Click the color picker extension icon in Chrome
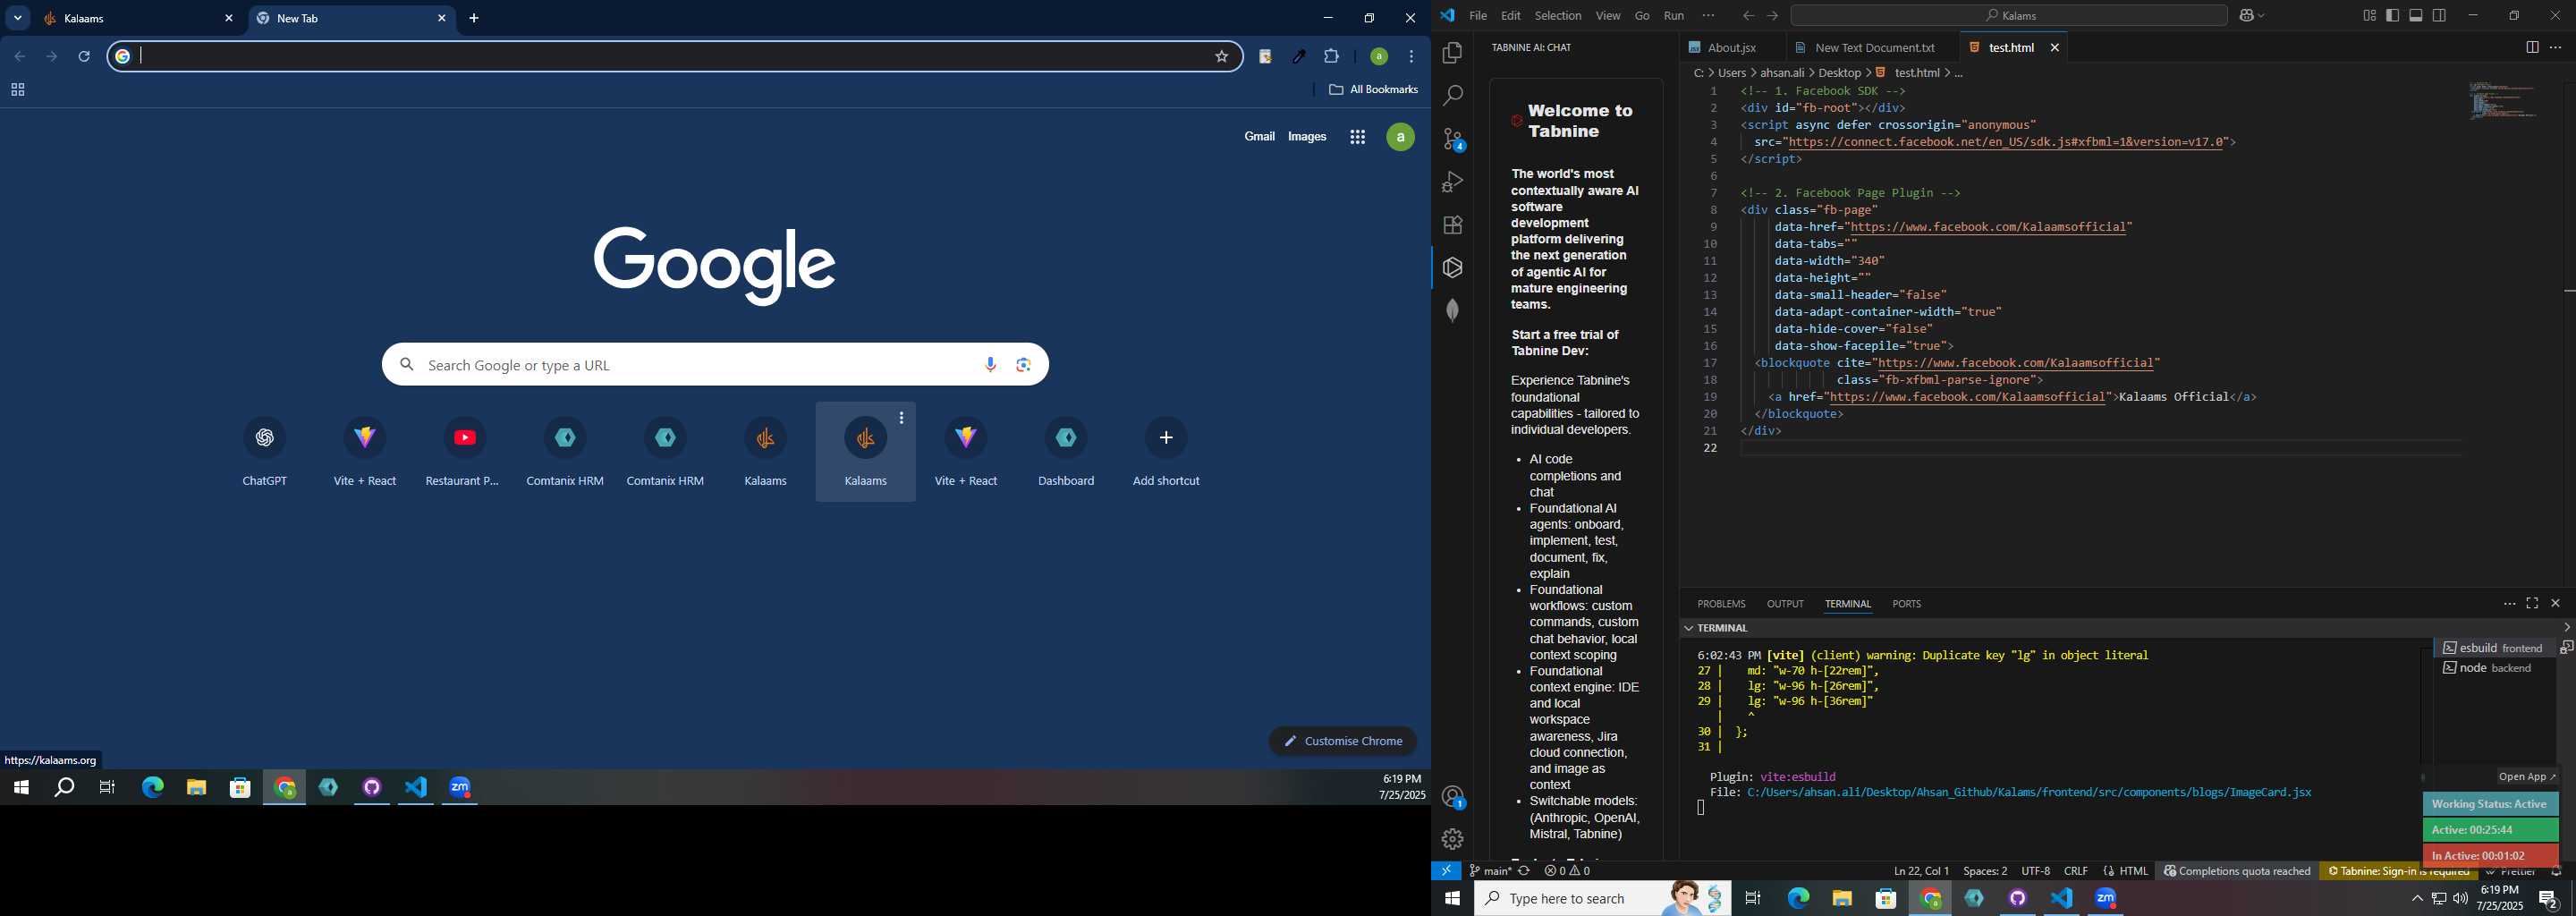This screenshot has width=2576, height=916. pyautogui.click(x=1299, y=57)
